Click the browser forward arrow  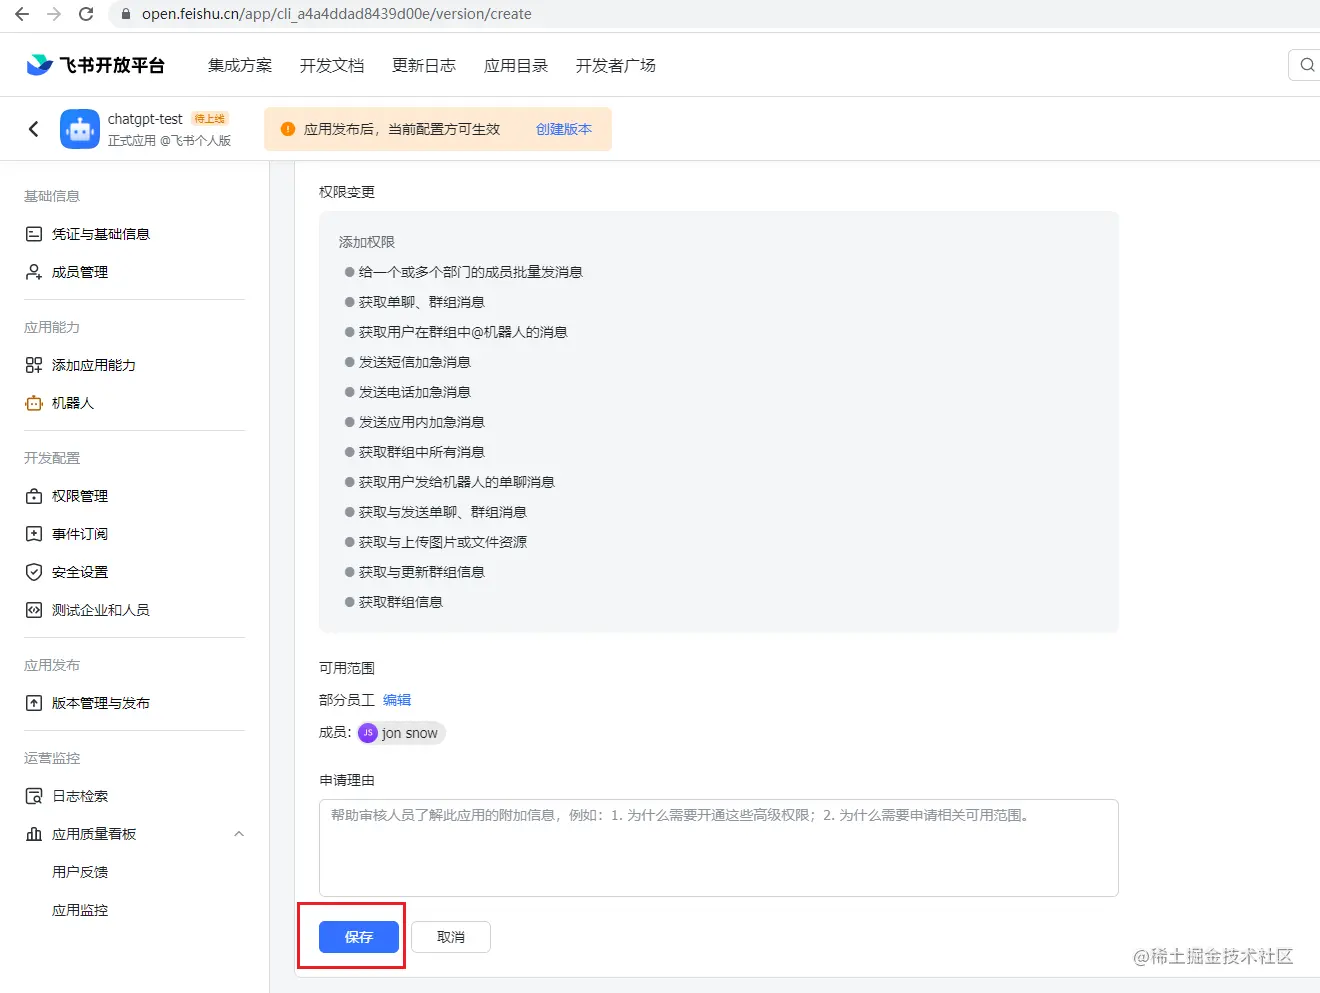(54, 14)
